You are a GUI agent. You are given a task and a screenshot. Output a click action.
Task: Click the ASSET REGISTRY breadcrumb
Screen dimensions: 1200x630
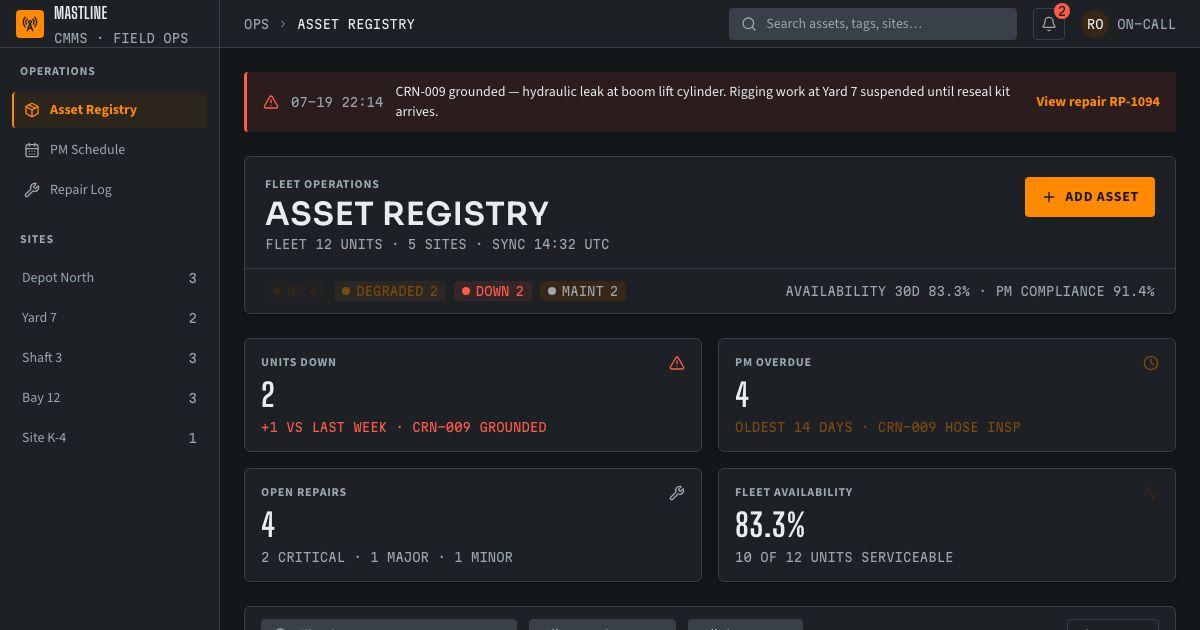click(356, 24)
